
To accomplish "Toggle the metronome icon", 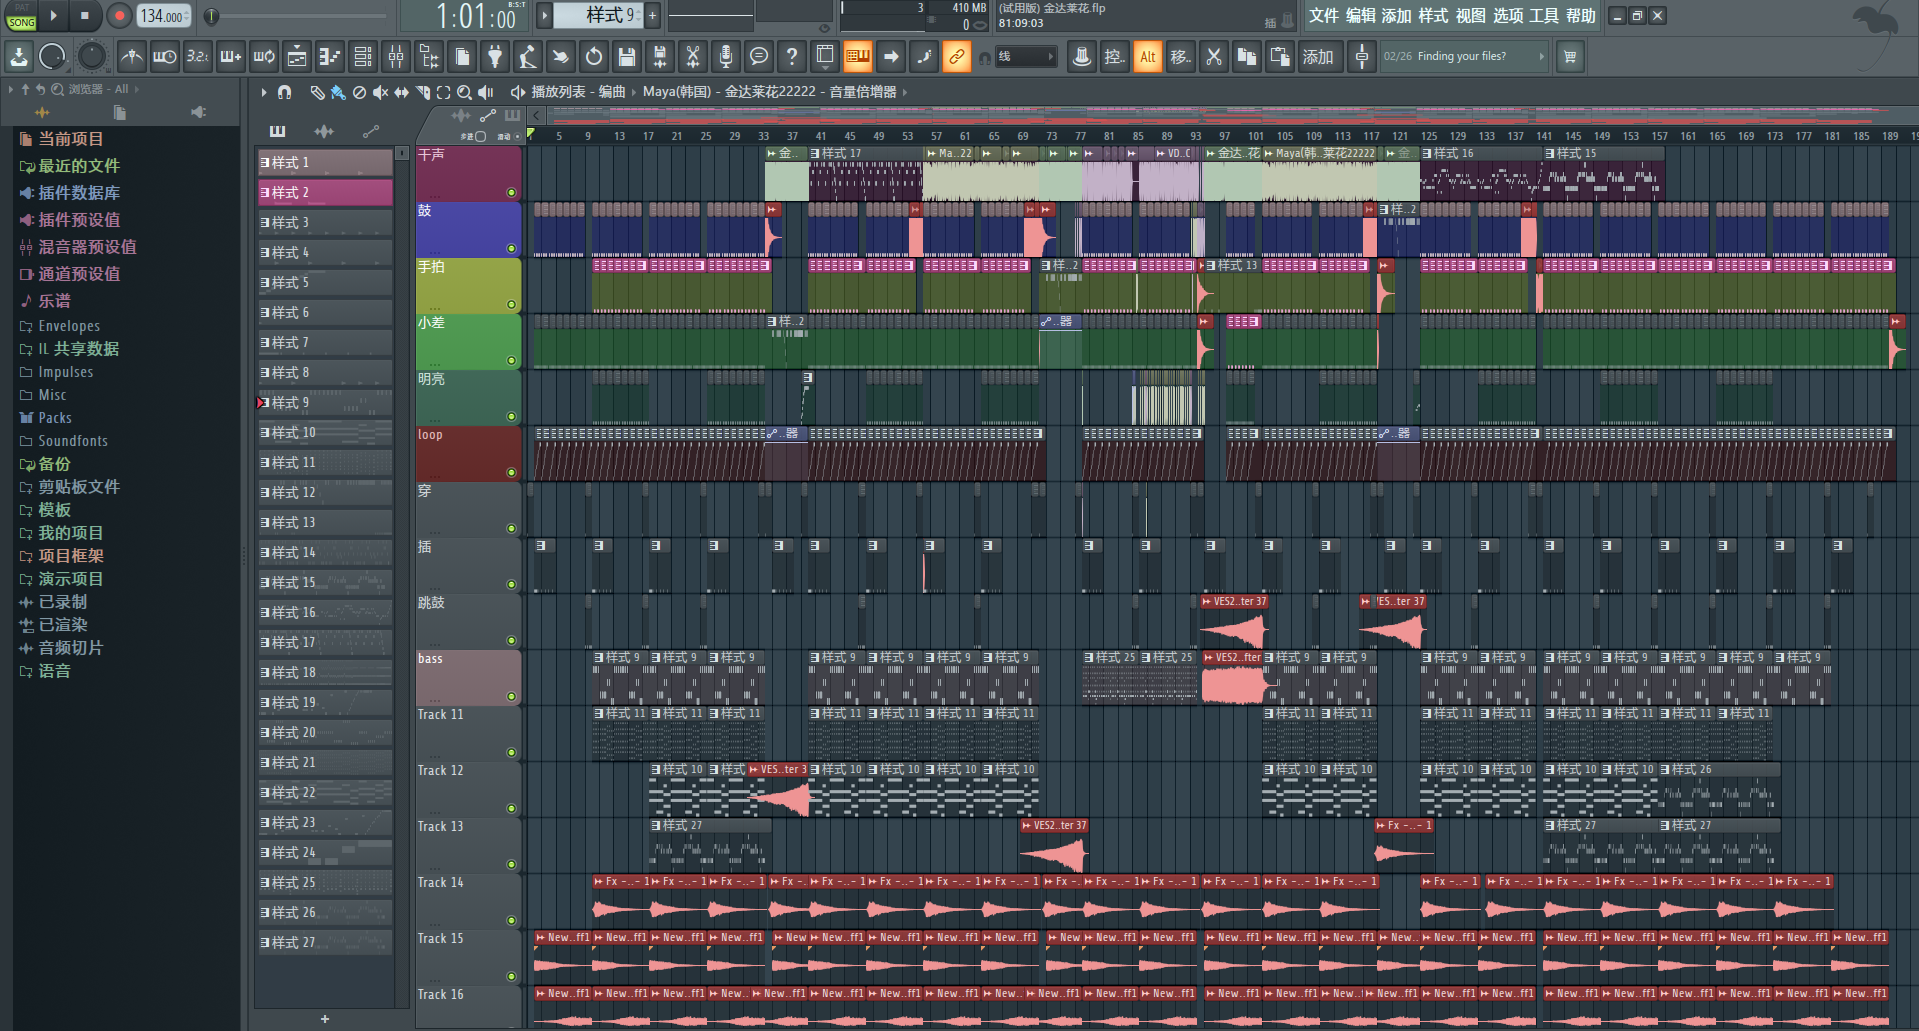I will pyautogui.click(x=131, y=57).
